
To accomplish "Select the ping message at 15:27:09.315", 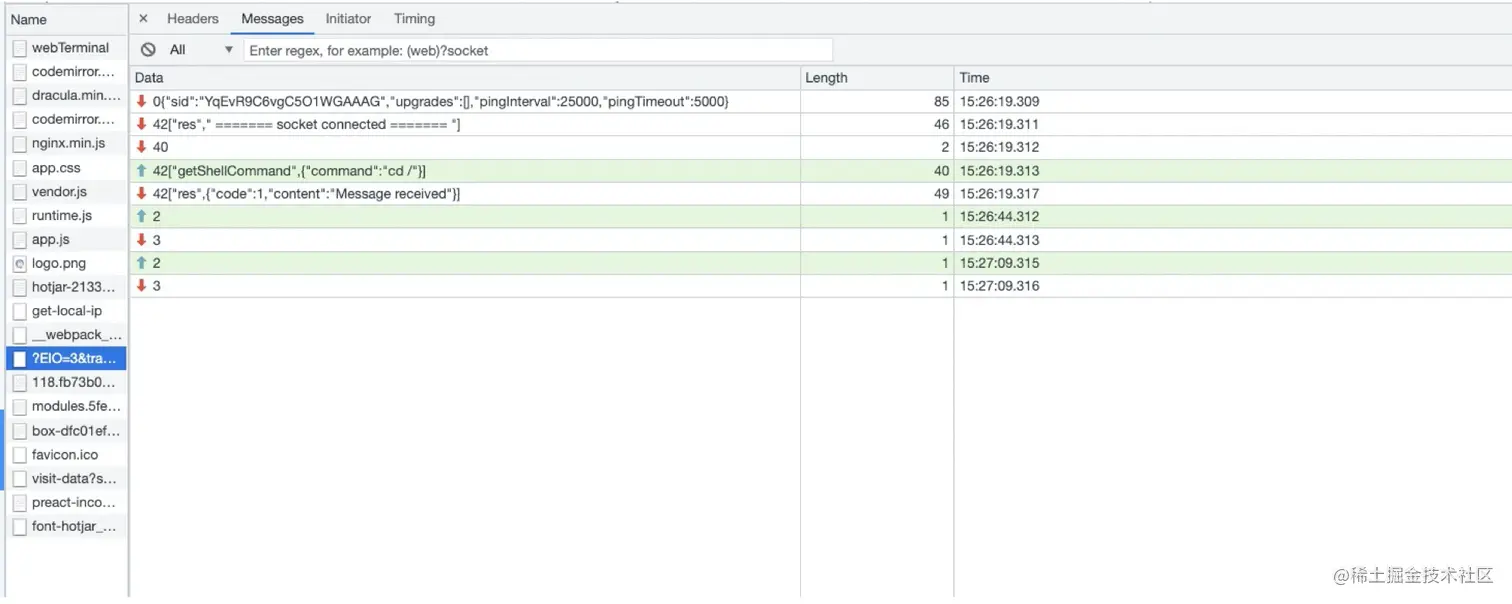I will tap(820, 263).
